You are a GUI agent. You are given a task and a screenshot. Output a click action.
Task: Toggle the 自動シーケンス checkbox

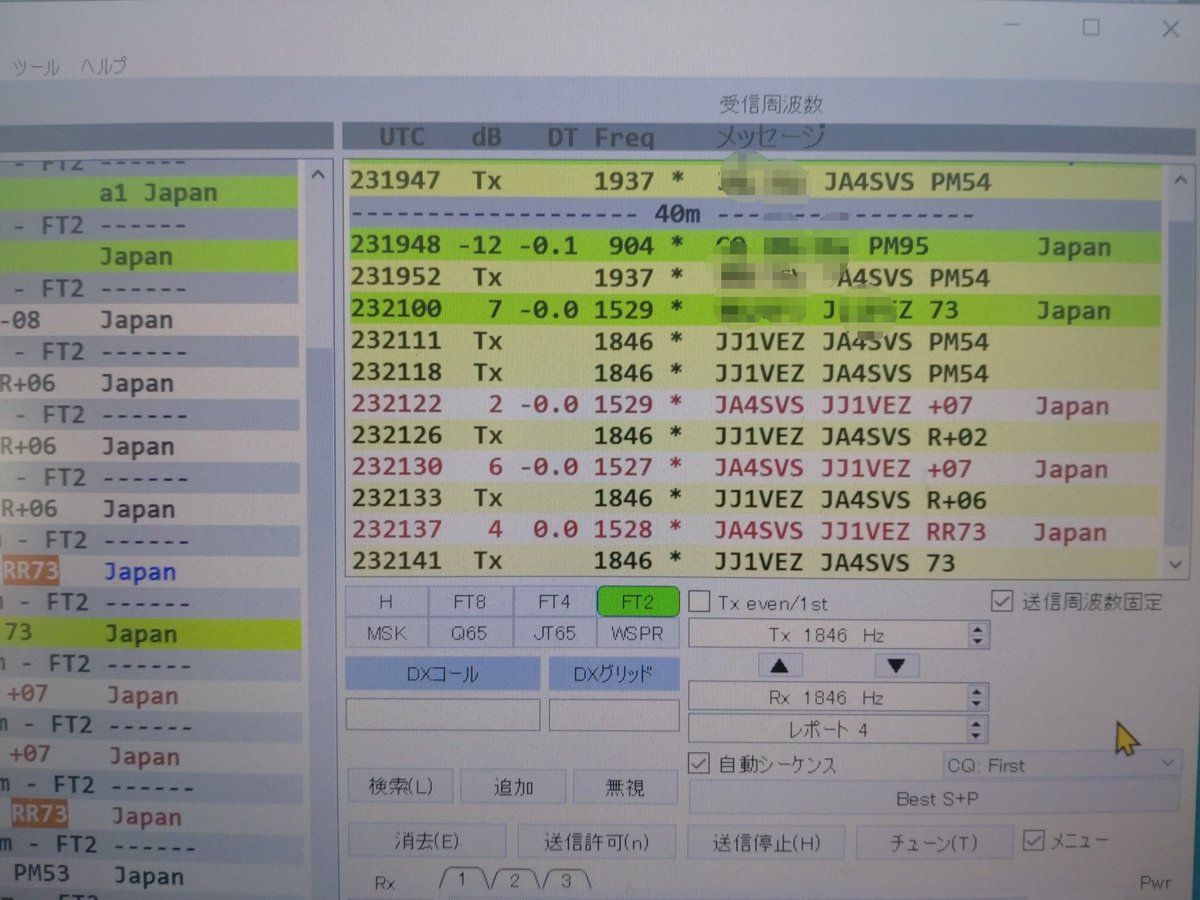pyautogui.click(x=700, y=765)
